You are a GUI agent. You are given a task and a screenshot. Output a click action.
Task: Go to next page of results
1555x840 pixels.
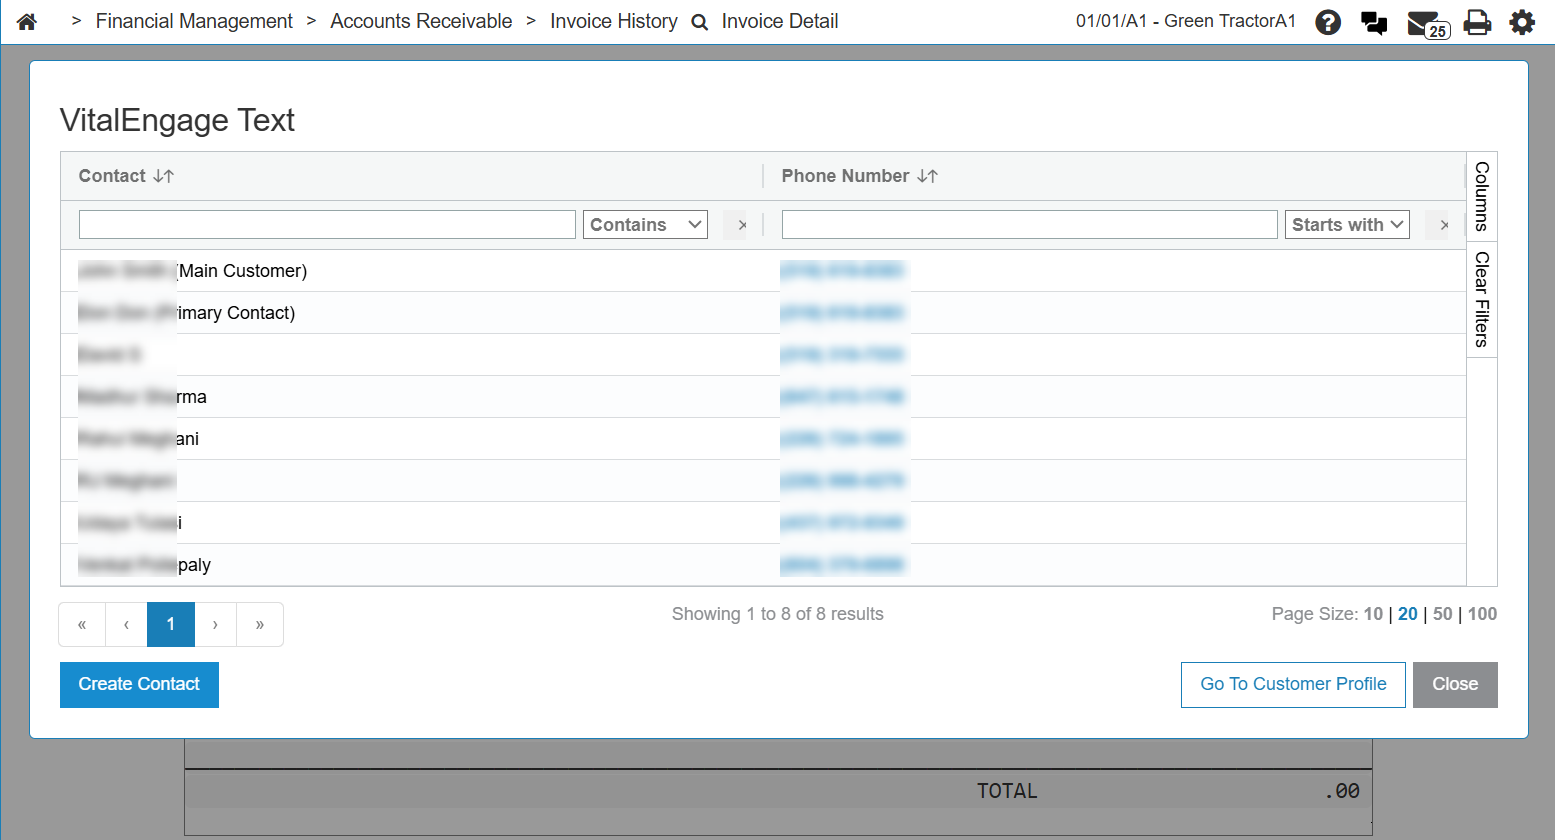(x=215, y=624)
